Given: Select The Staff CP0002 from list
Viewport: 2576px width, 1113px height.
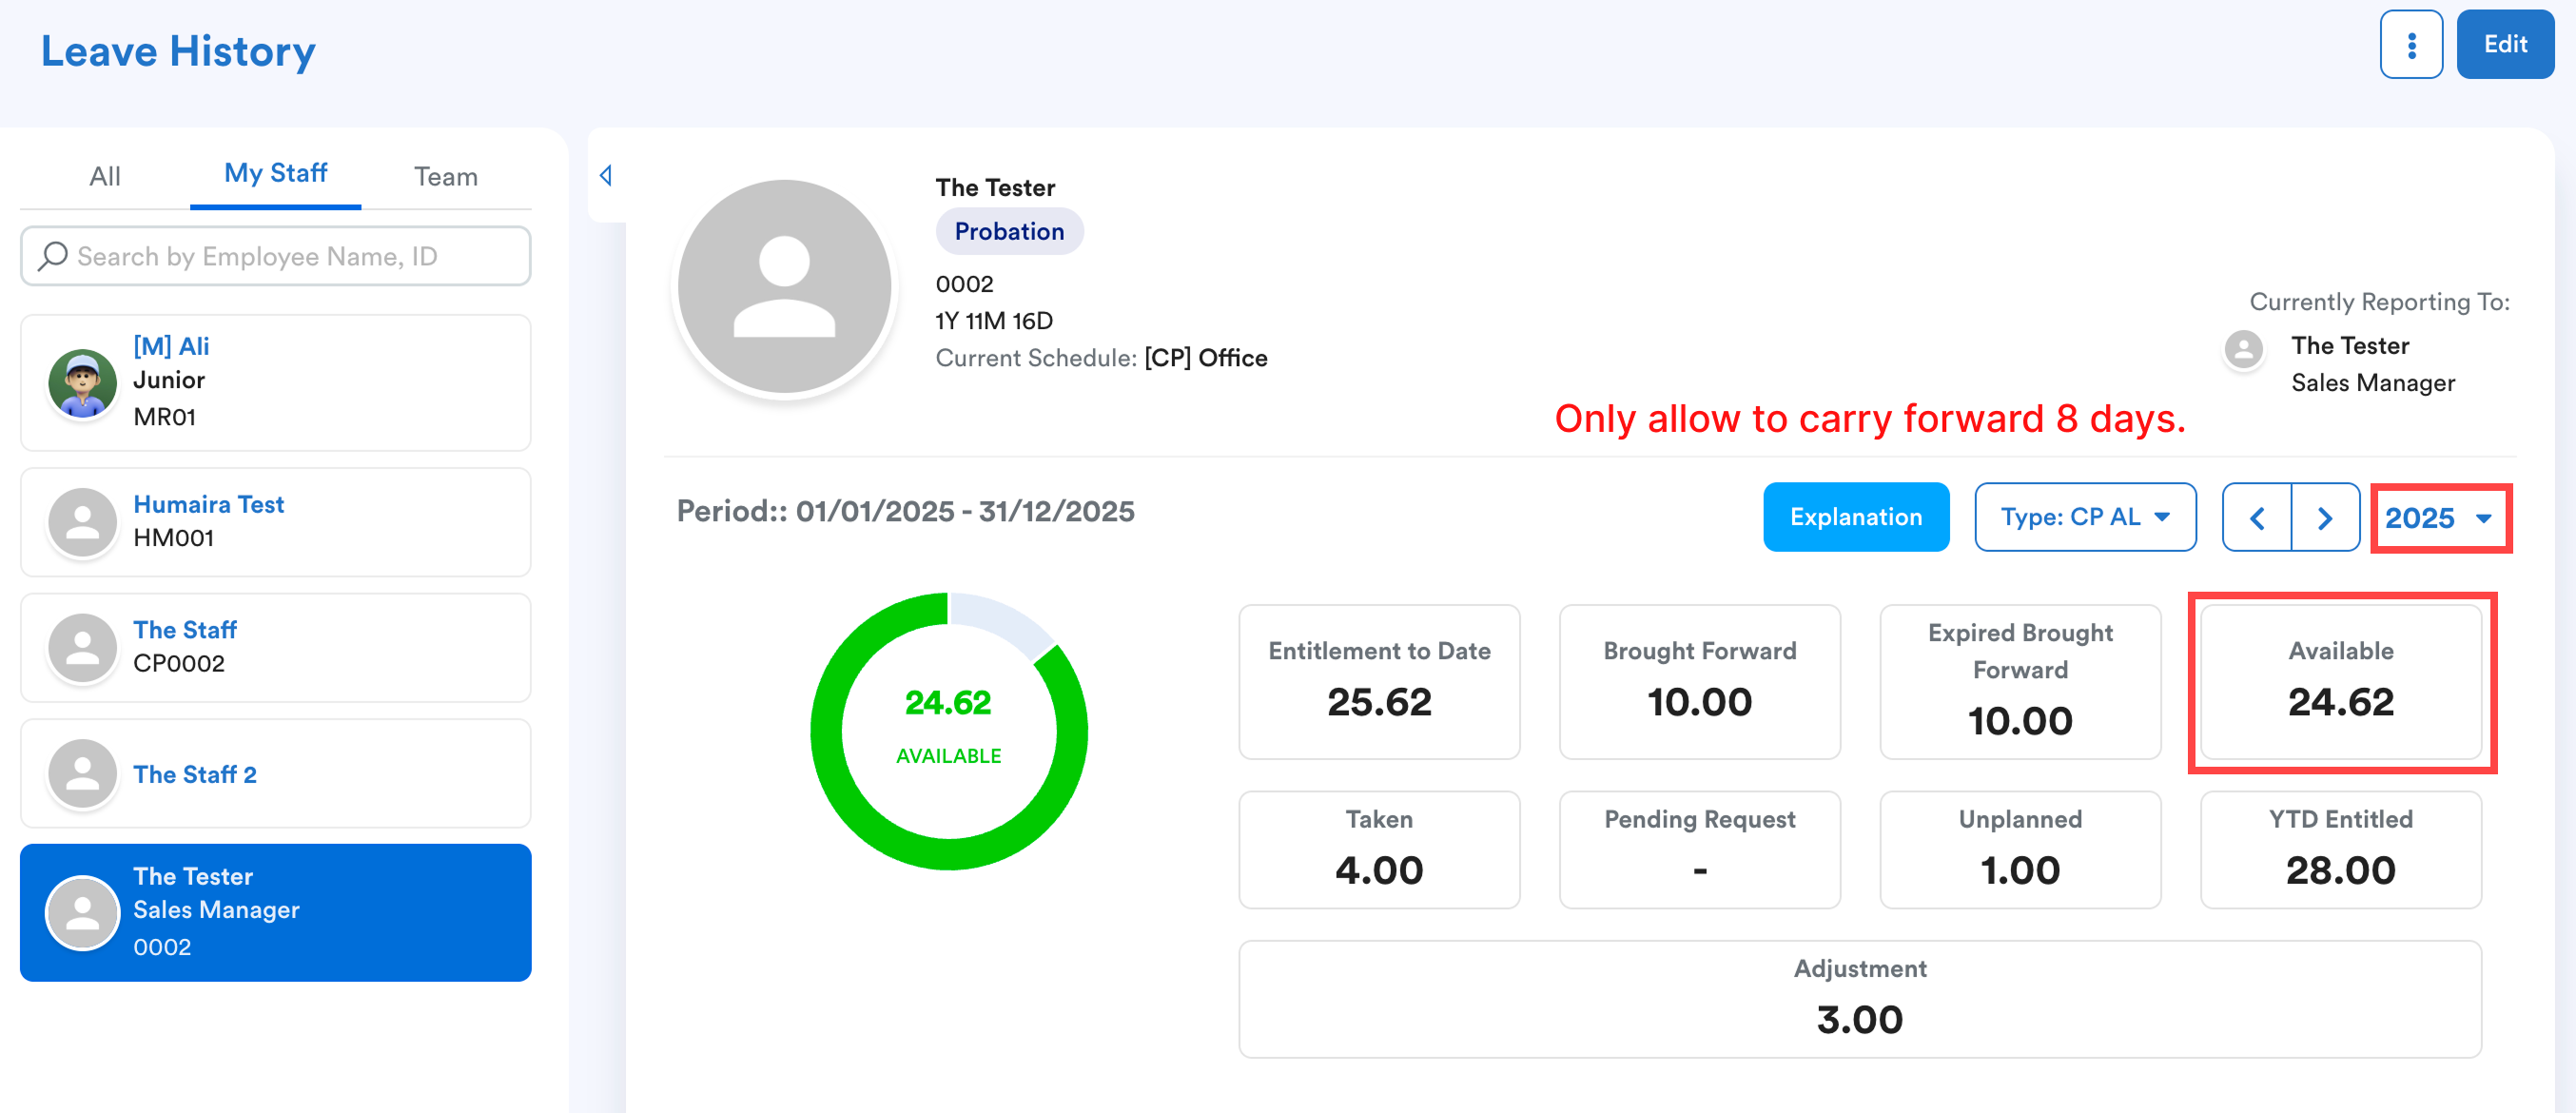Looking at the screenshot, I should [275, 647].
